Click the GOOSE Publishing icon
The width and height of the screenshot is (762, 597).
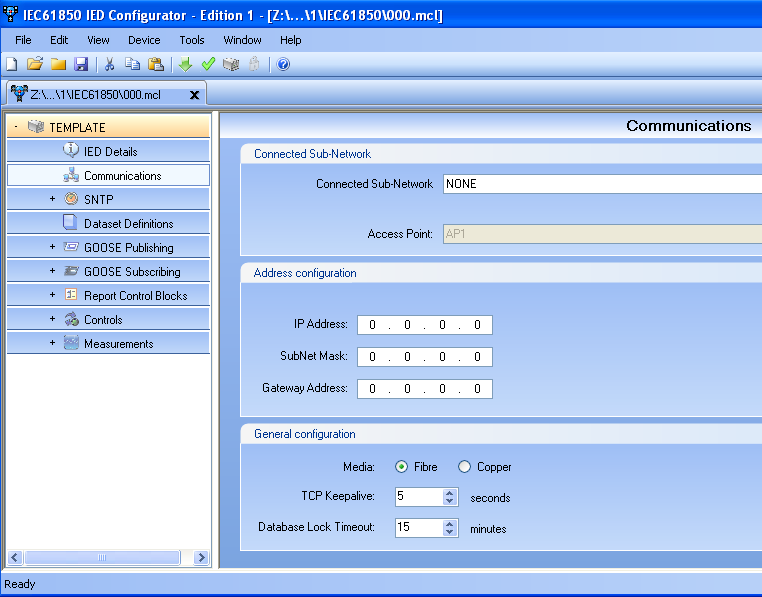pyautogui.click(x=71, y=247)
